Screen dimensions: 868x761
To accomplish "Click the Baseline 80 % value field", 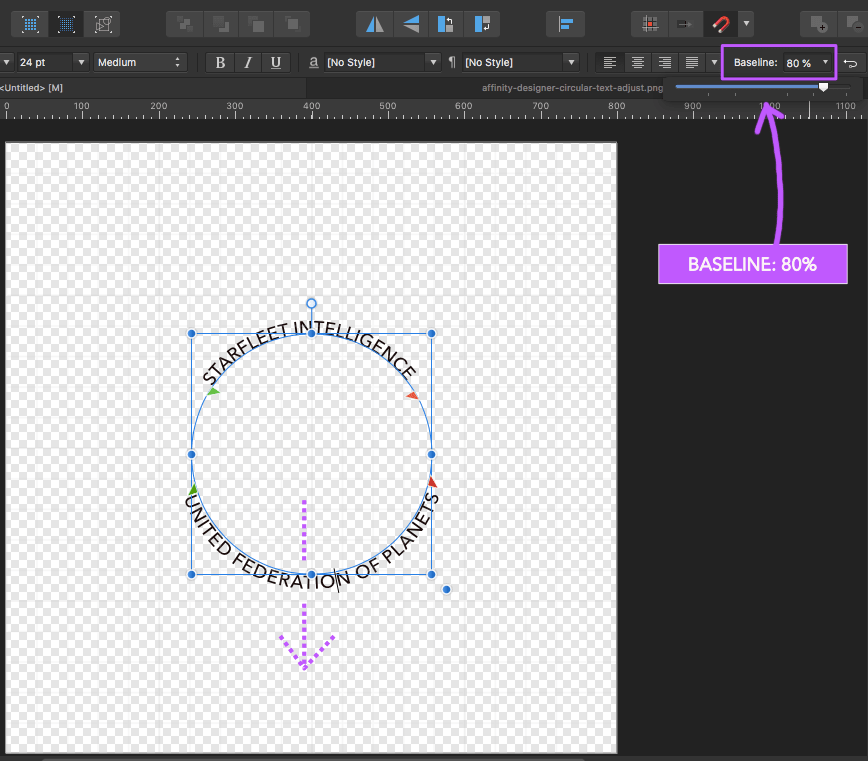I will (x=798, y=63).
